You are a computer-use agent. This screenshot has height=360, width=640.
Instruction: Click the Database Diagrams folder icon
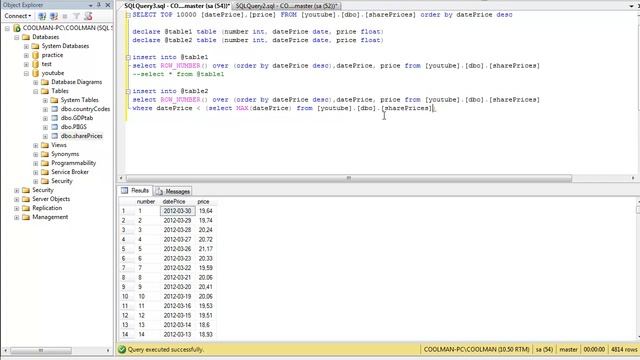45,82
